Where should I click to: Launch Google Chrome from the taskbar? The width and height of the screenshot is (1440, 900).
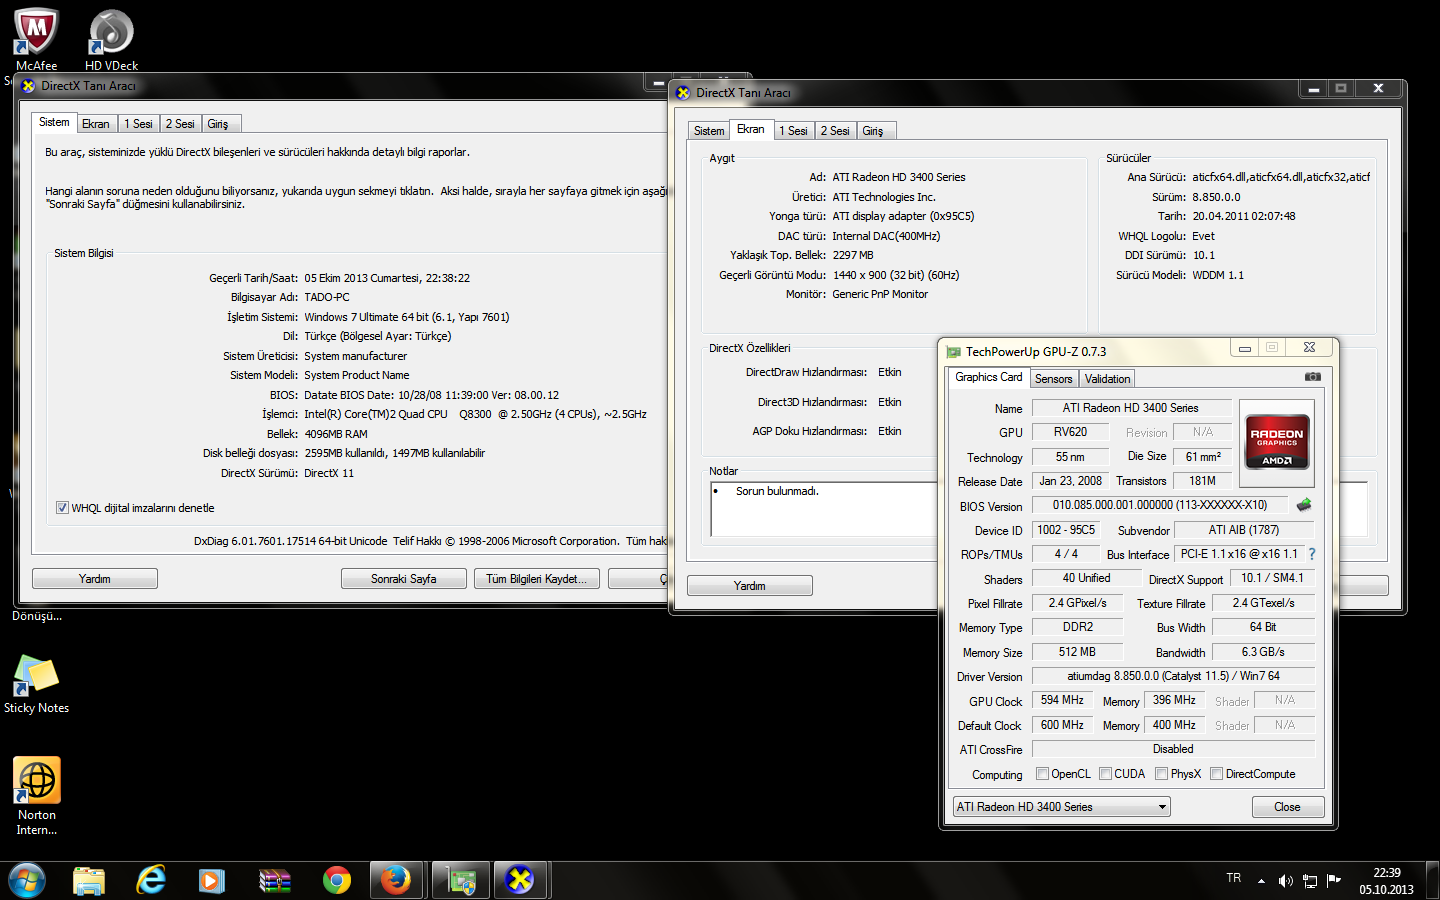pos(337,881)
